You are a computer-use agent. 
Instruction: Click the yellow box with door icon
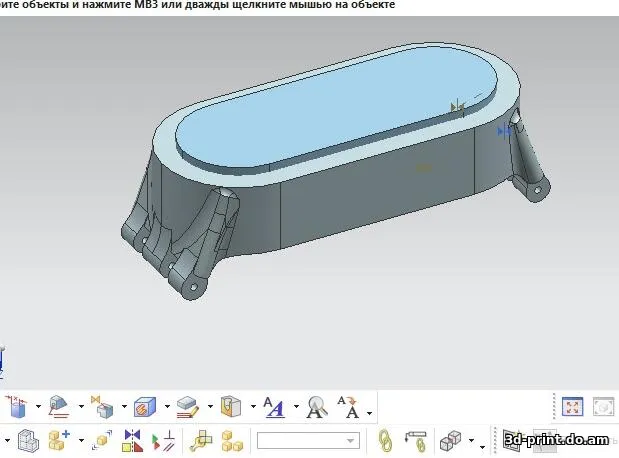point(230,407)
